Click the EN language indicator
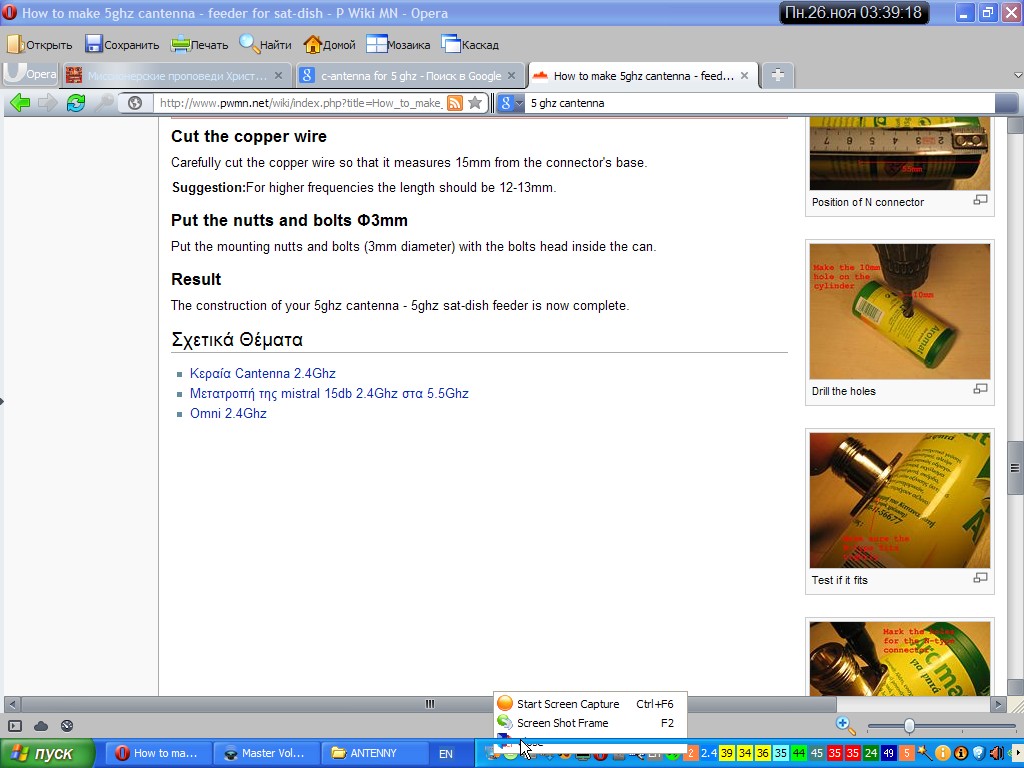This screenshot has height=768, width=1024. pyautogui.click(x=446, y=754)
